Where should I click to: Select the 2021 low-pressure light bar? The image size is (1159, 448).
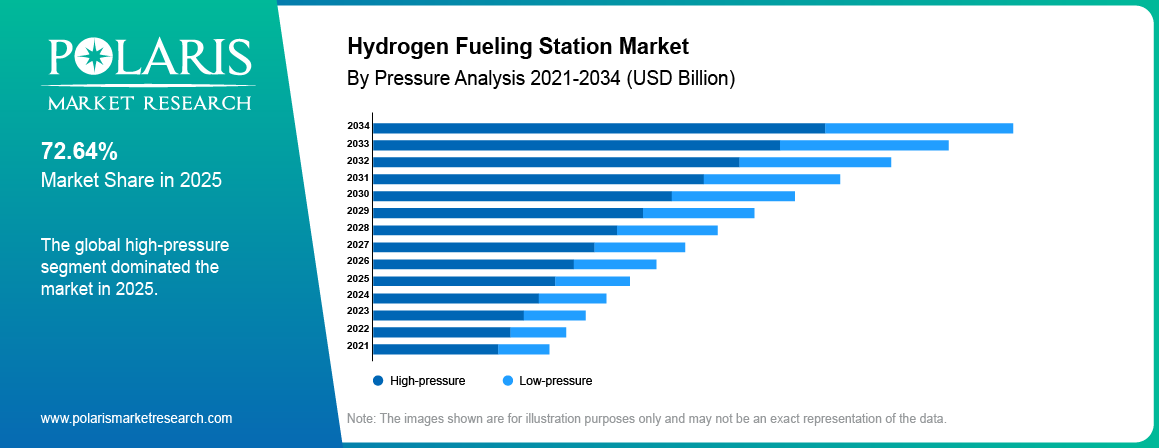pyautogui.click(x=524, y=349)
